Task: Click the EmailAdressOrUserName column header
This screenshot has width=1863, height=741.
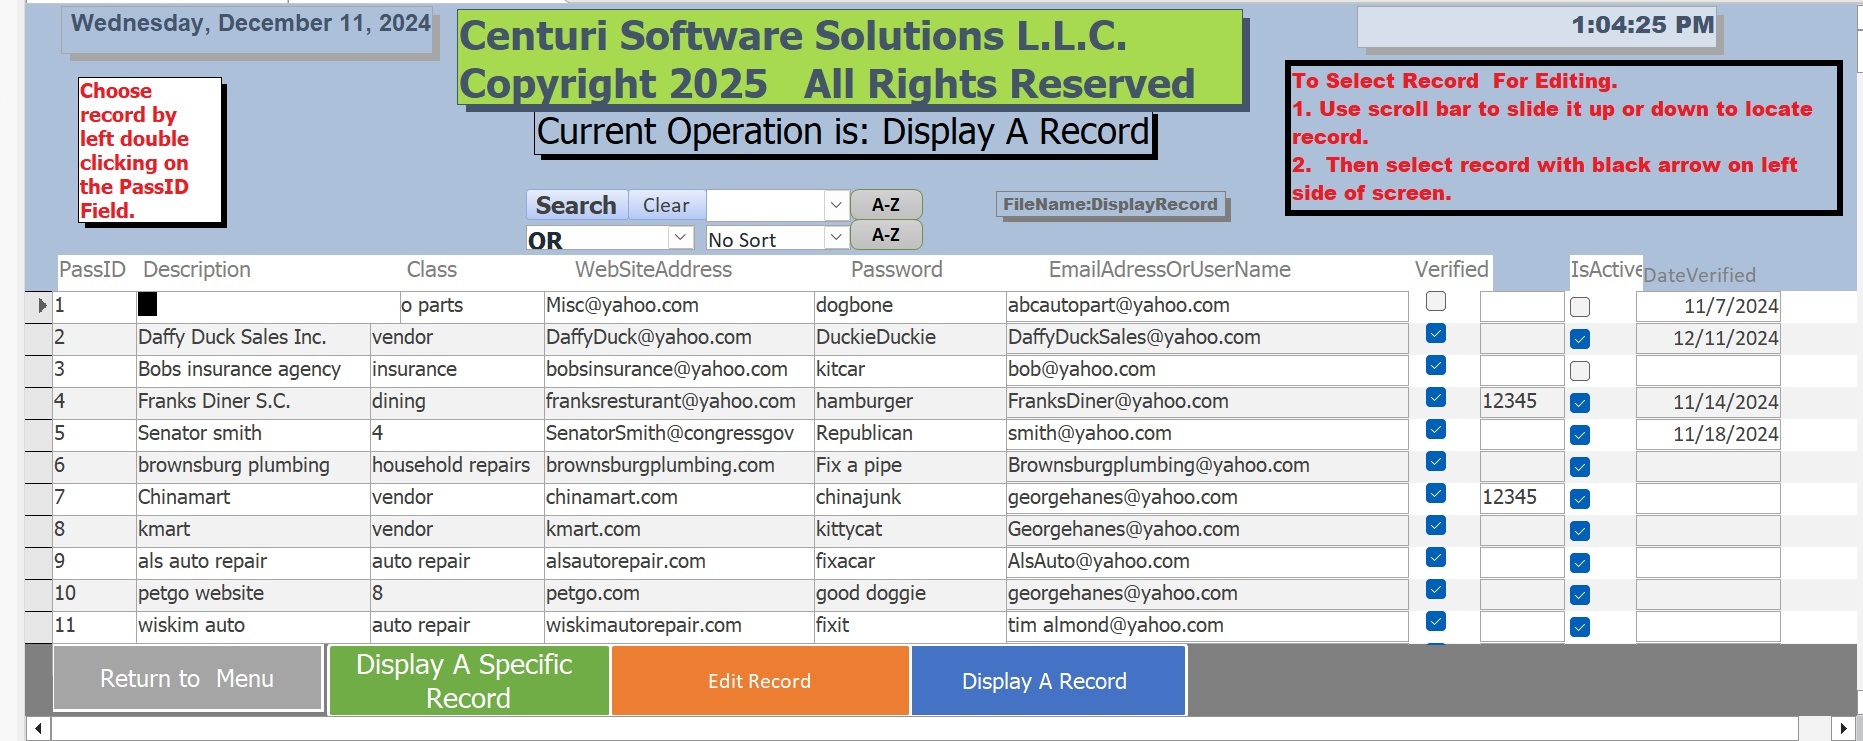Action: (1169, 269)
